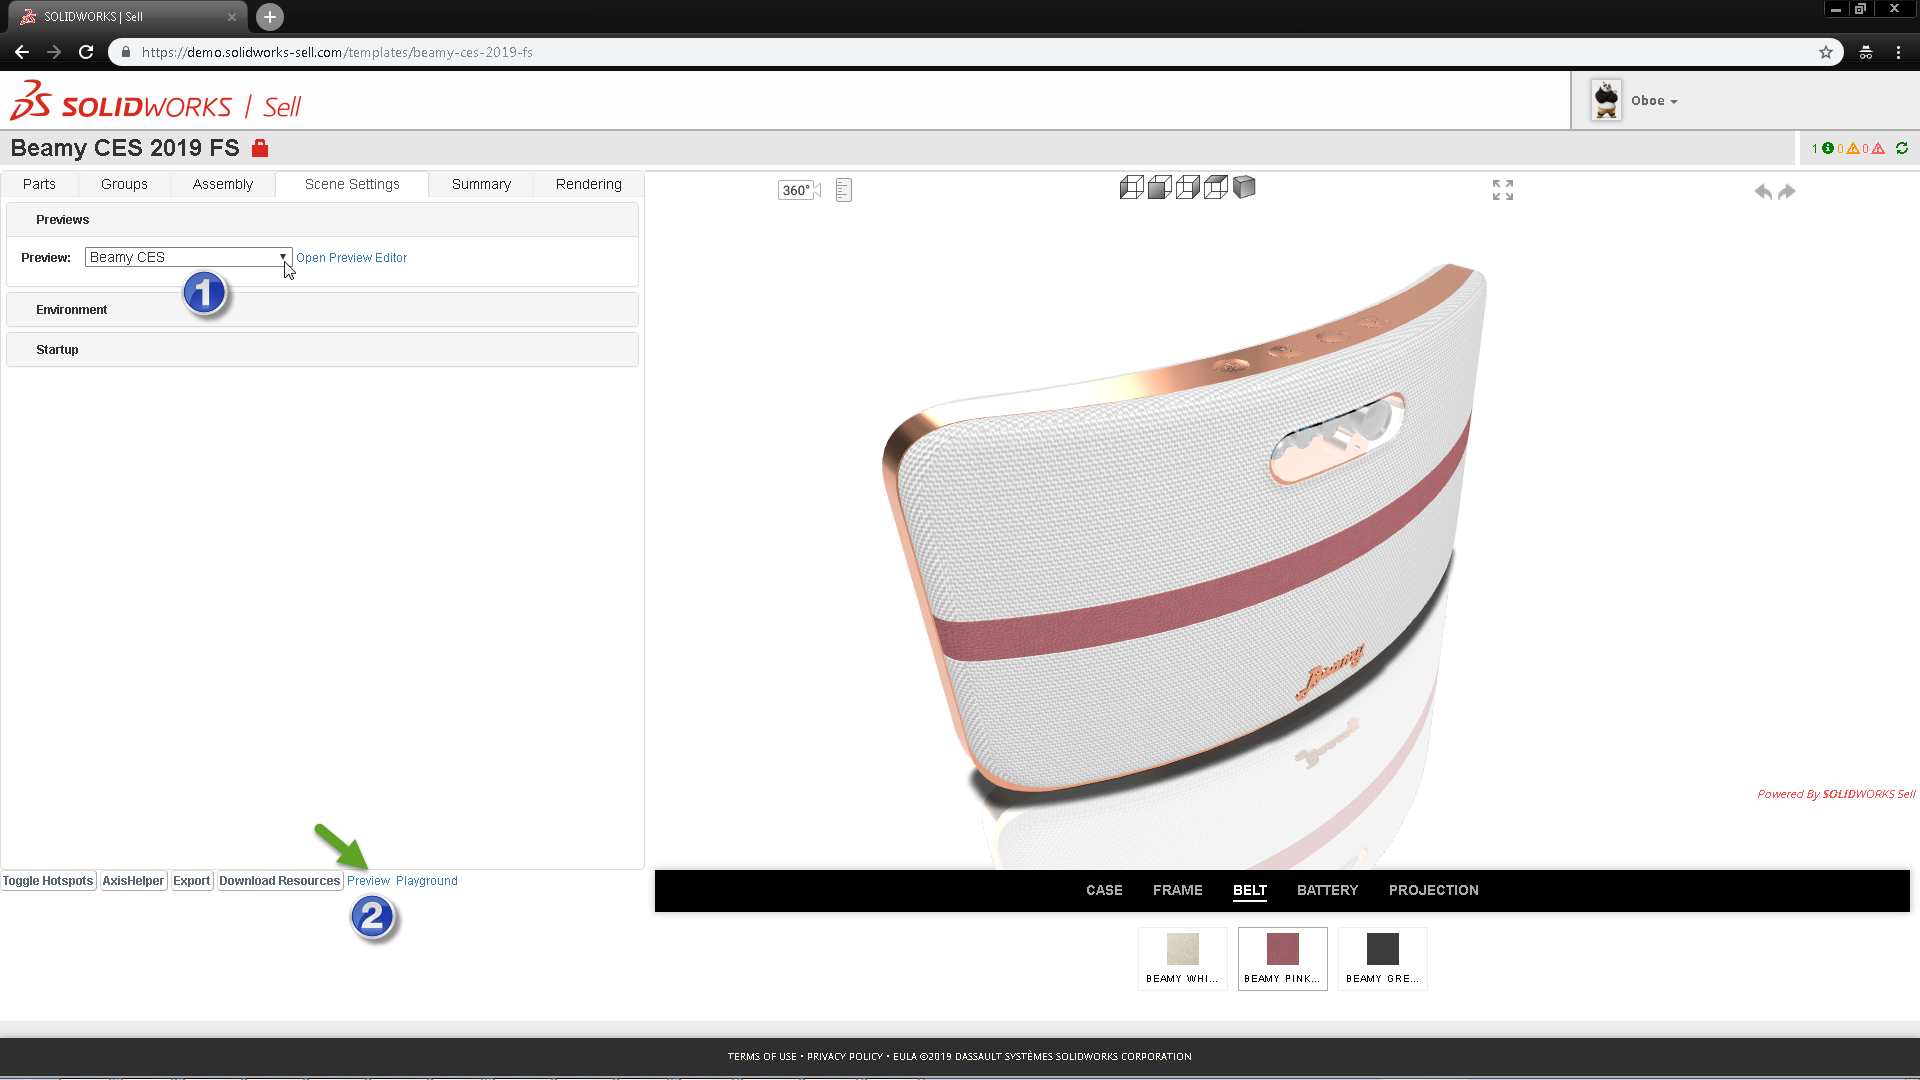Image resolution: width=1920 pixels, height=1080 pixels.
Task: Click the Open Preview Editor link
Action: click(x=351, y=258)
